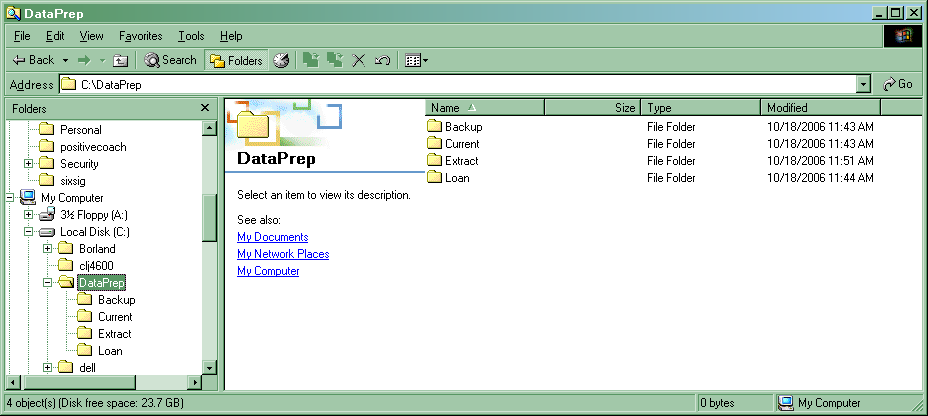Select positivecoach folder in tree

[93, 147]
